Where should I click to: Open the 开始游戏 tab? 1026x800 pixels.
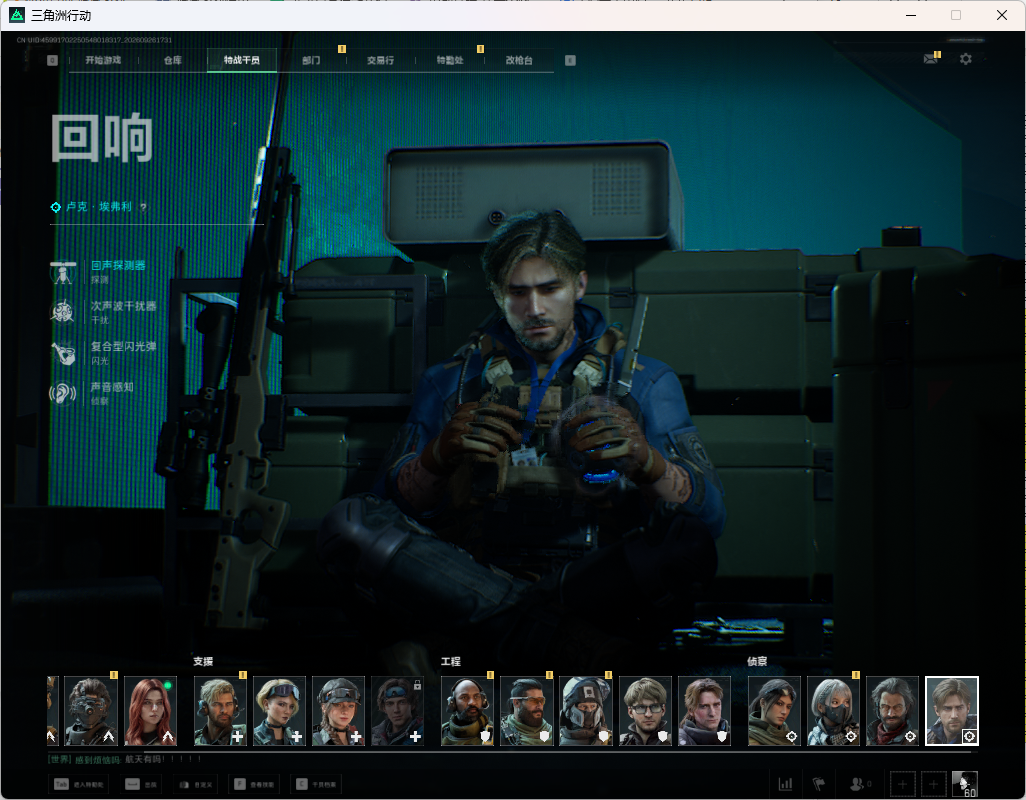(103, 60)
